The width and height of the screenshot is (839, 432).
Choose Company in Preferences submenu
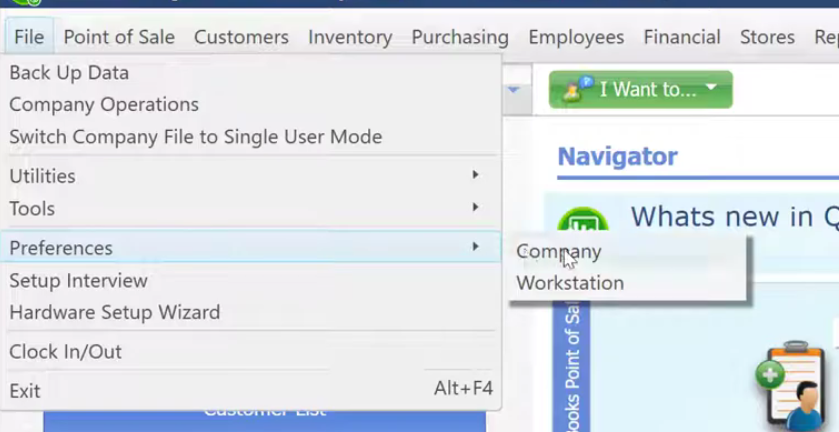click(627, 252)
